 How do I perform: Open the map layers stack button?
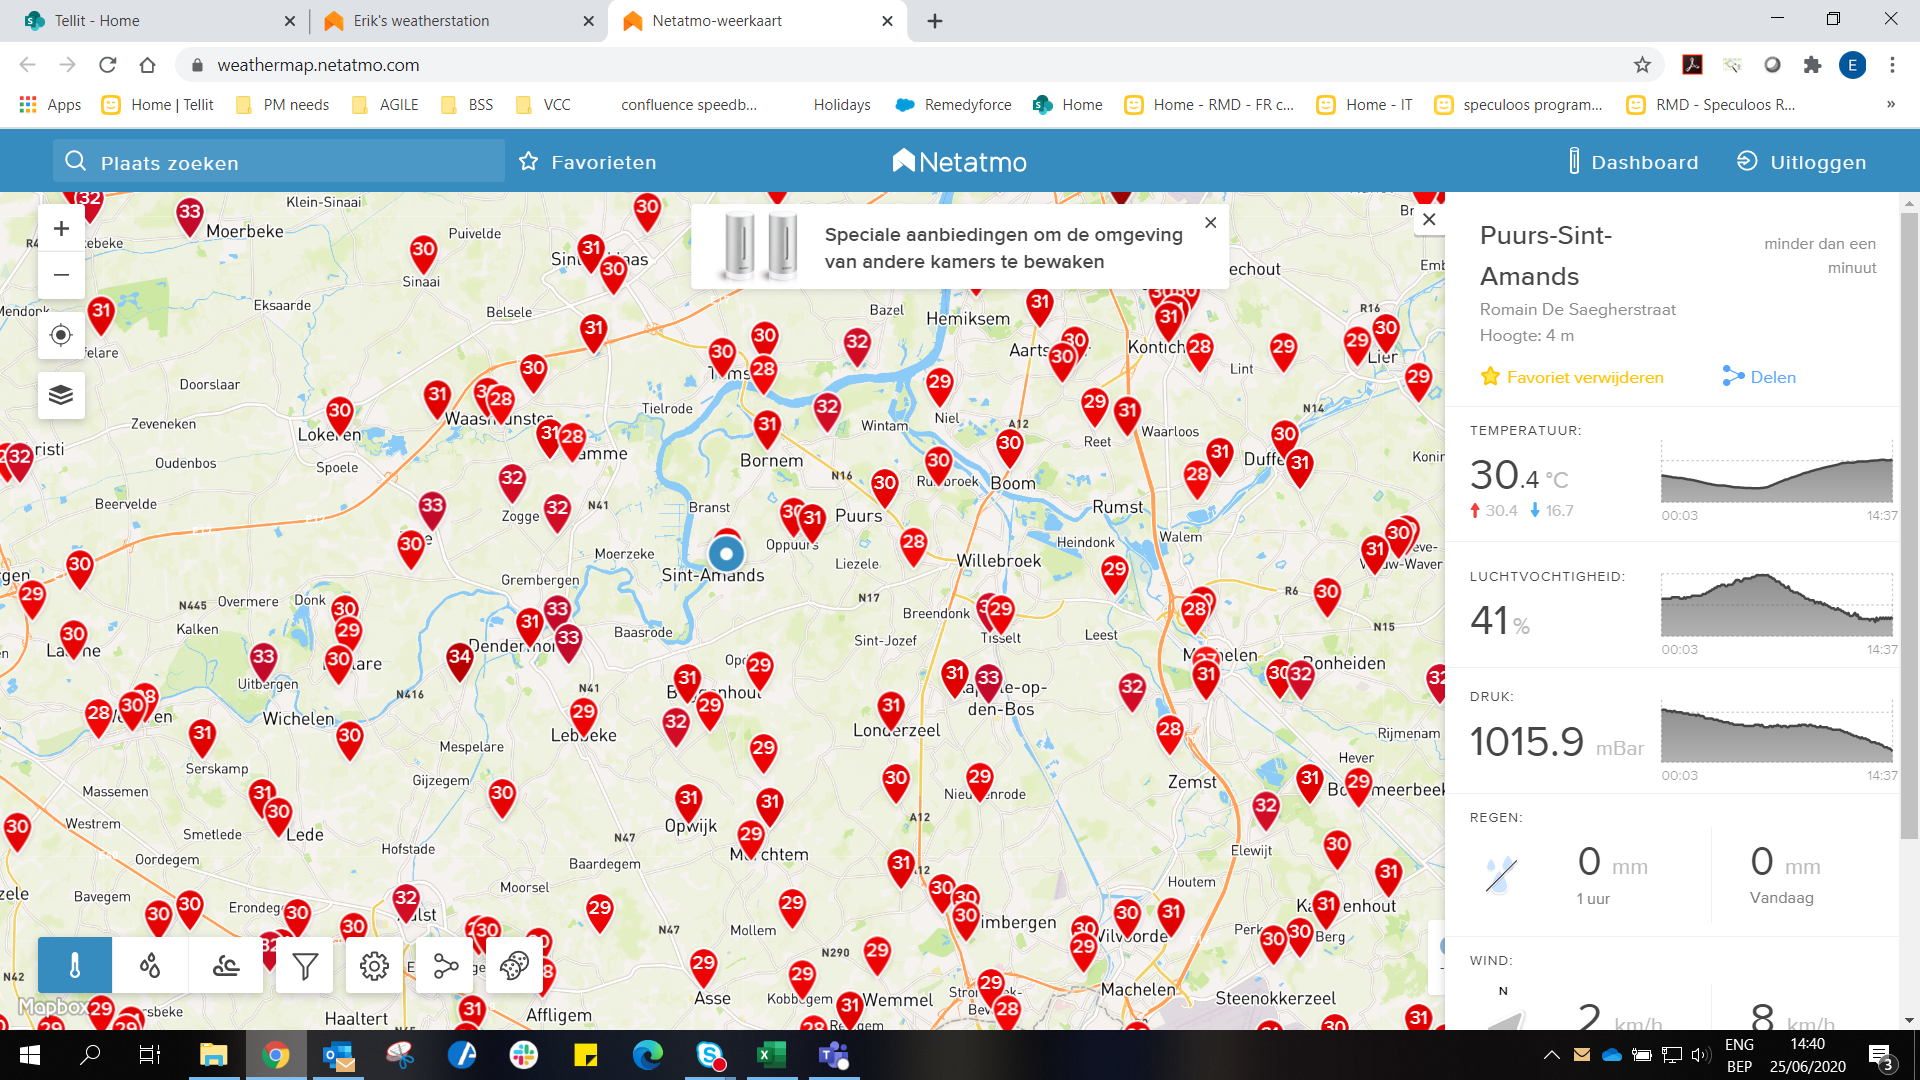click(x=61, y=394)
